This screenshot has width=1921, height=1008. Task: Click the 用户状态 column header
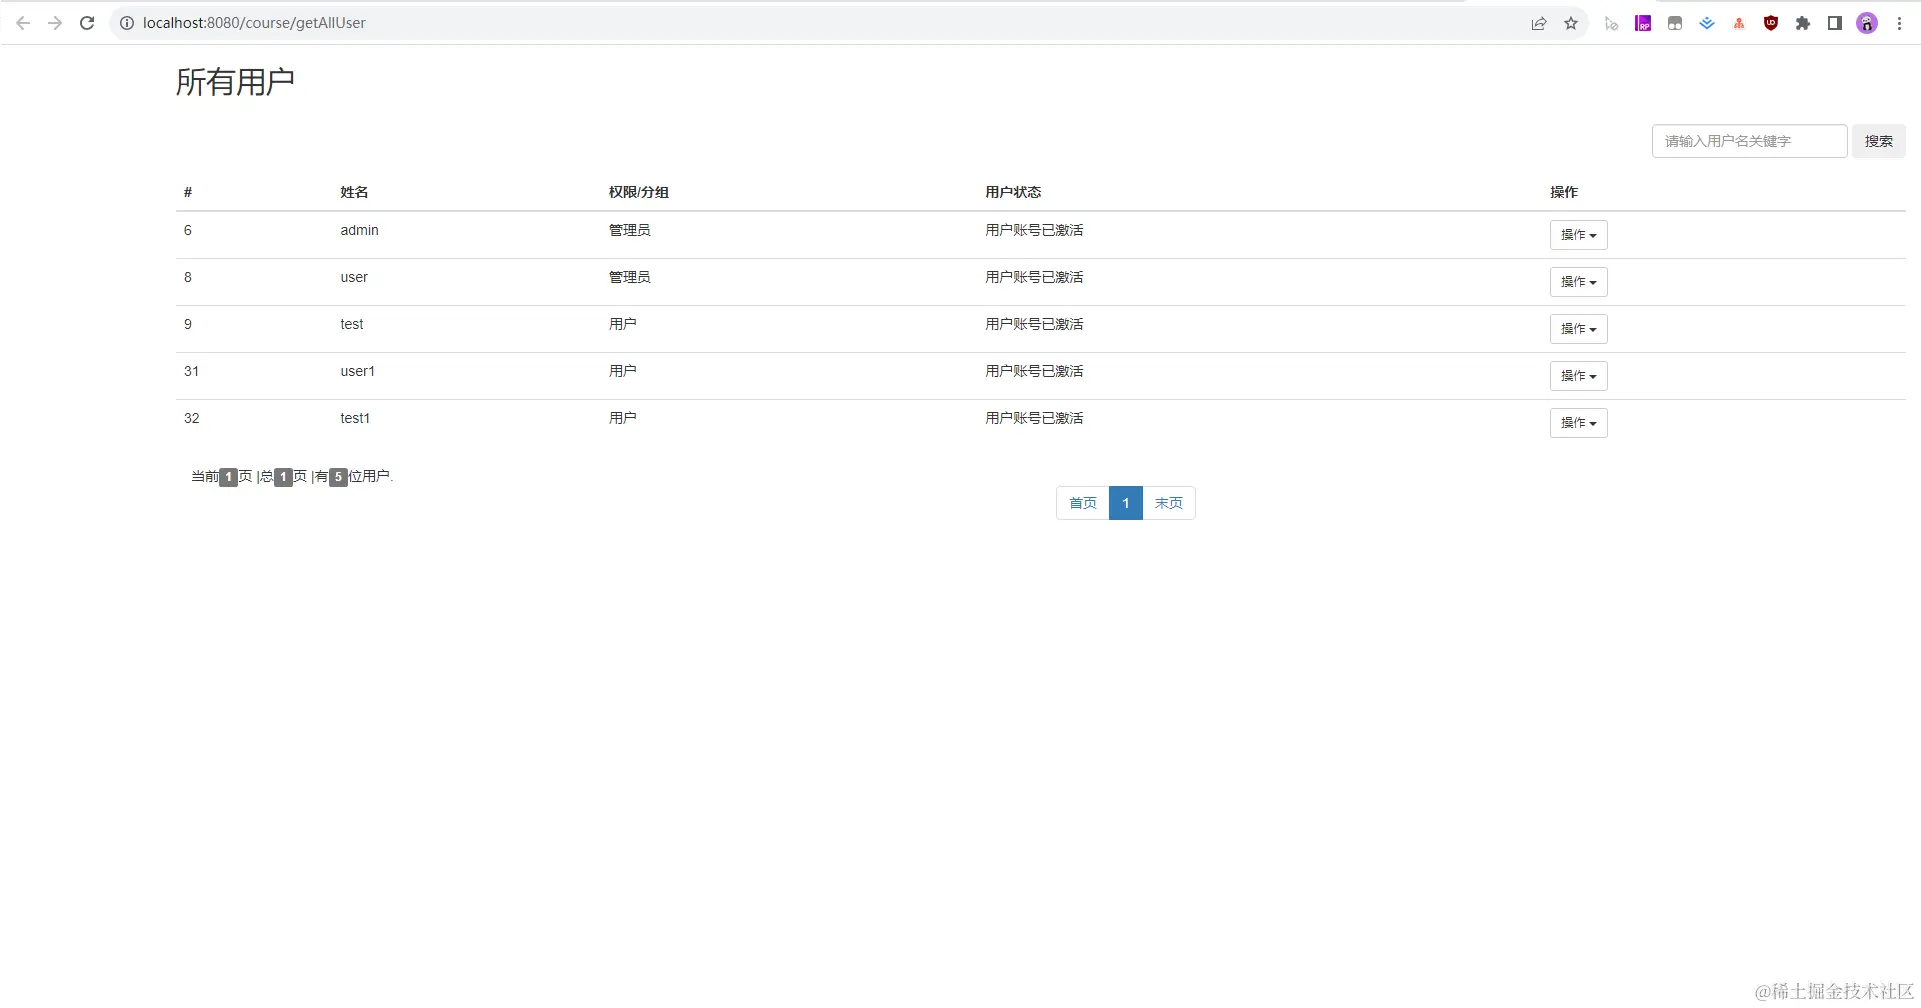[x=1013, y=192]
